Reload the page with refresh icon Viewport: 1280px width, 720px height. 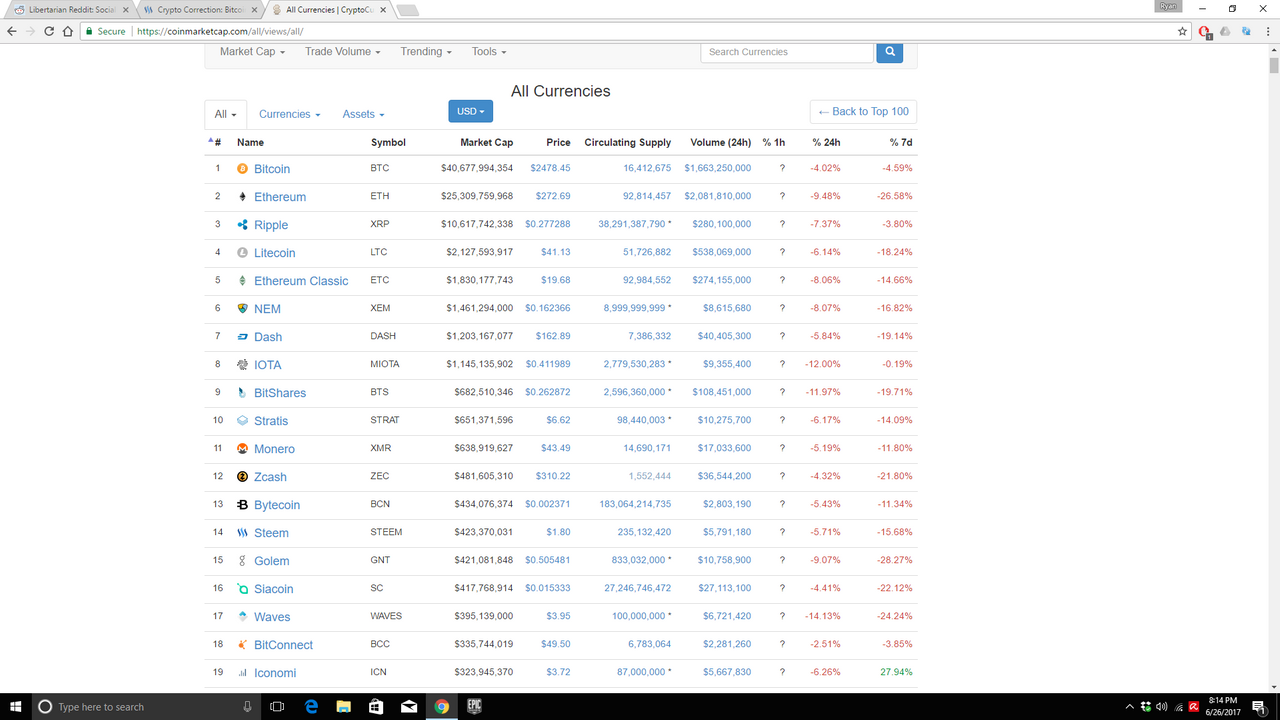pos(49,31)
